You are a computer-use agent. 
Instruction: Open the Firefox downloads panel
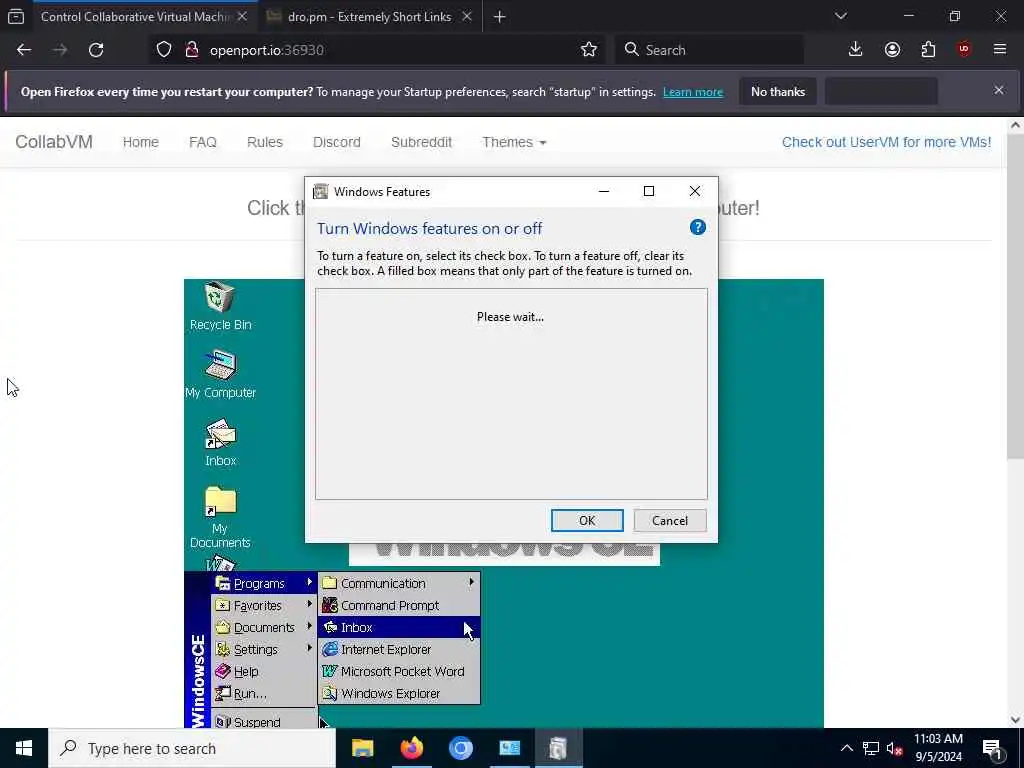coord(855,50)
